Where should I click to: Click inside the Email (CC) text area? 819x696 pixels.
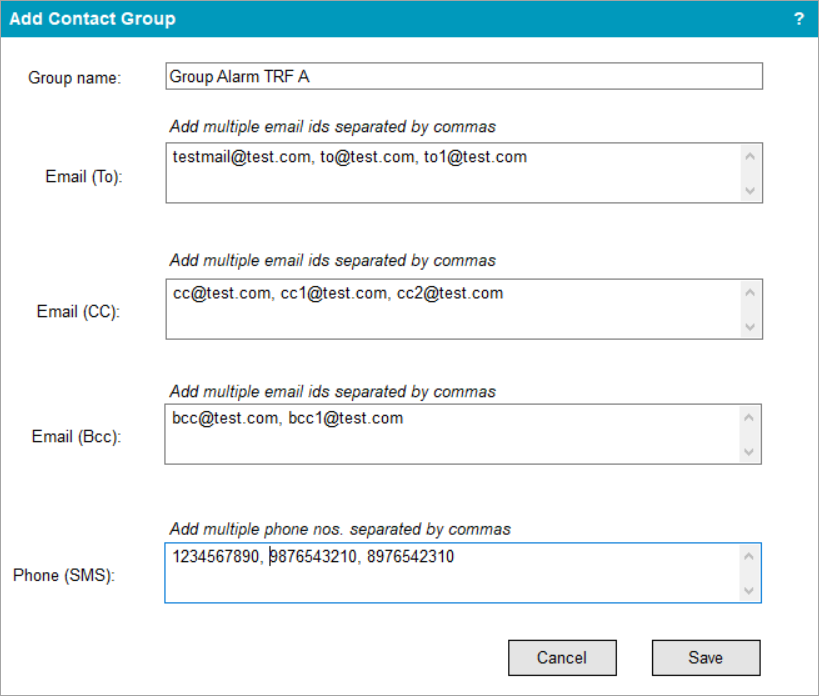click(x=453, y=309)
